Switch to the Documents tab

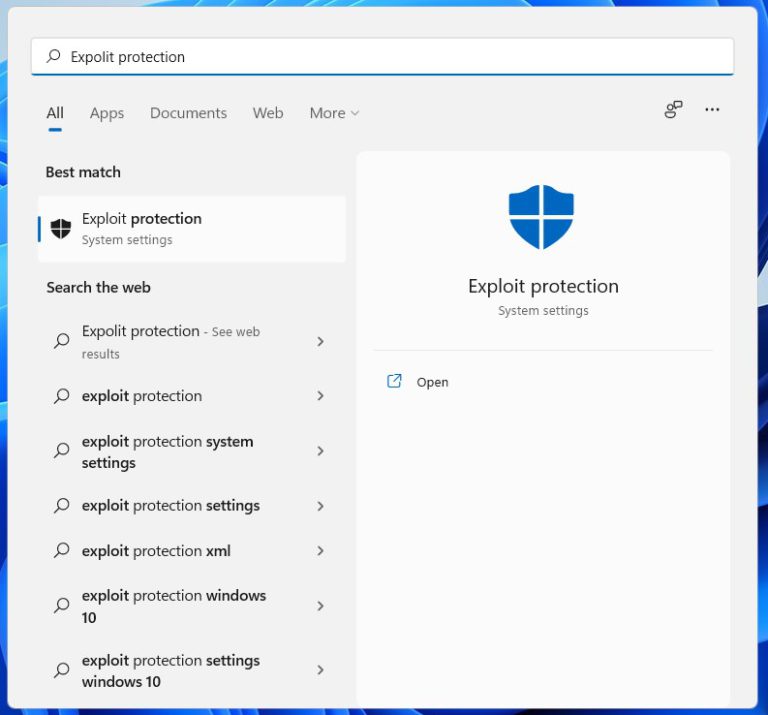click(x=188, y=113)
